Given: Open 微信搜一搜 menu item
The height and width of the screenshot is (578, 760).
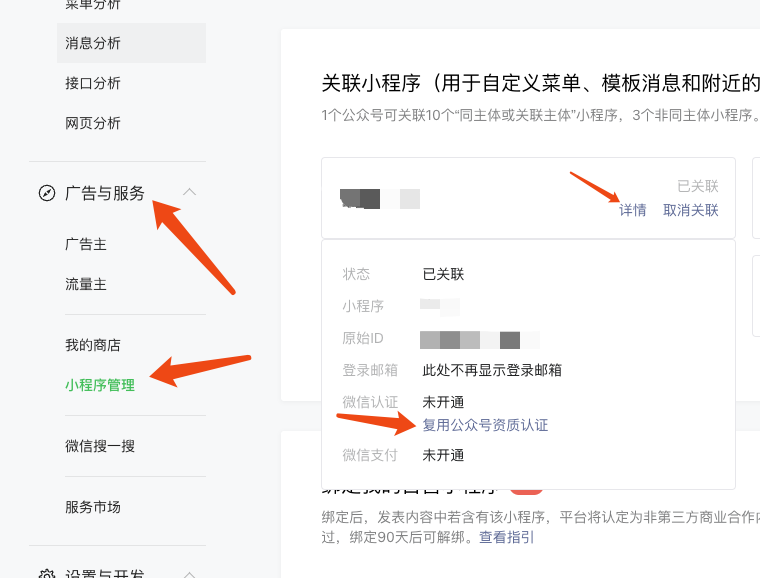Looking at the screenshot, I should click(100, 446).
